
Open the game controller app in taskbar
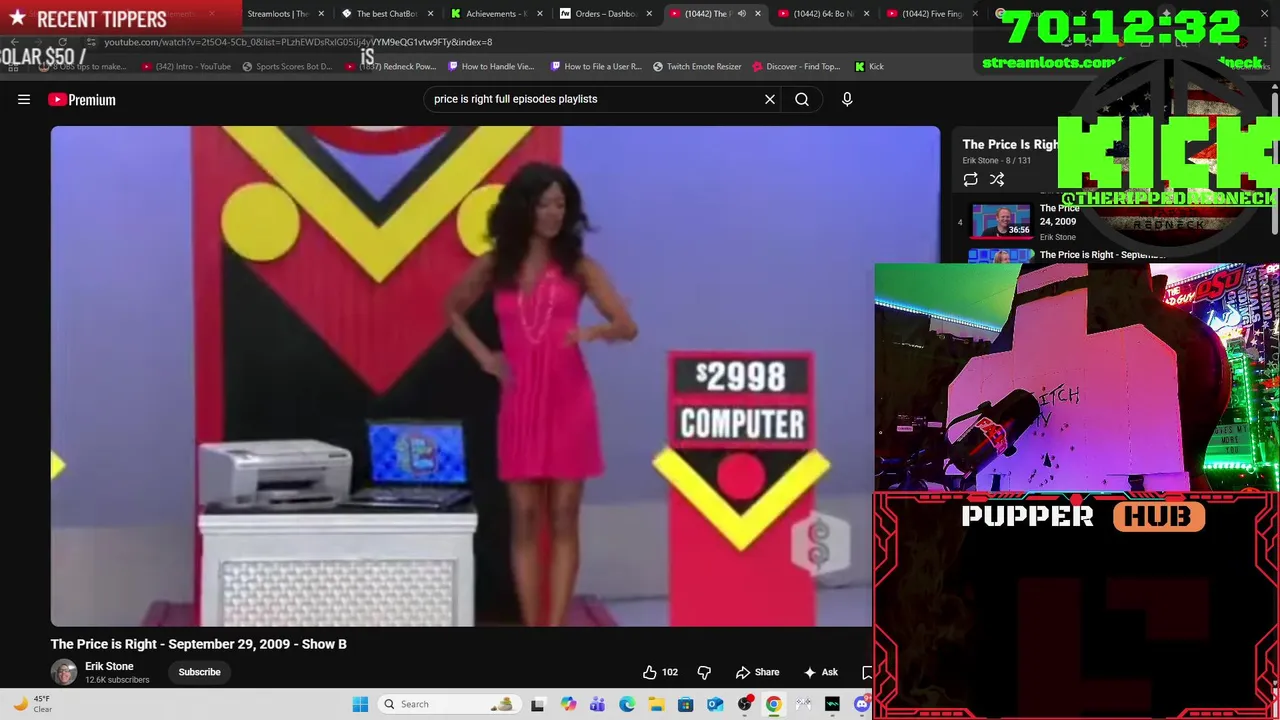pos(803,704)
